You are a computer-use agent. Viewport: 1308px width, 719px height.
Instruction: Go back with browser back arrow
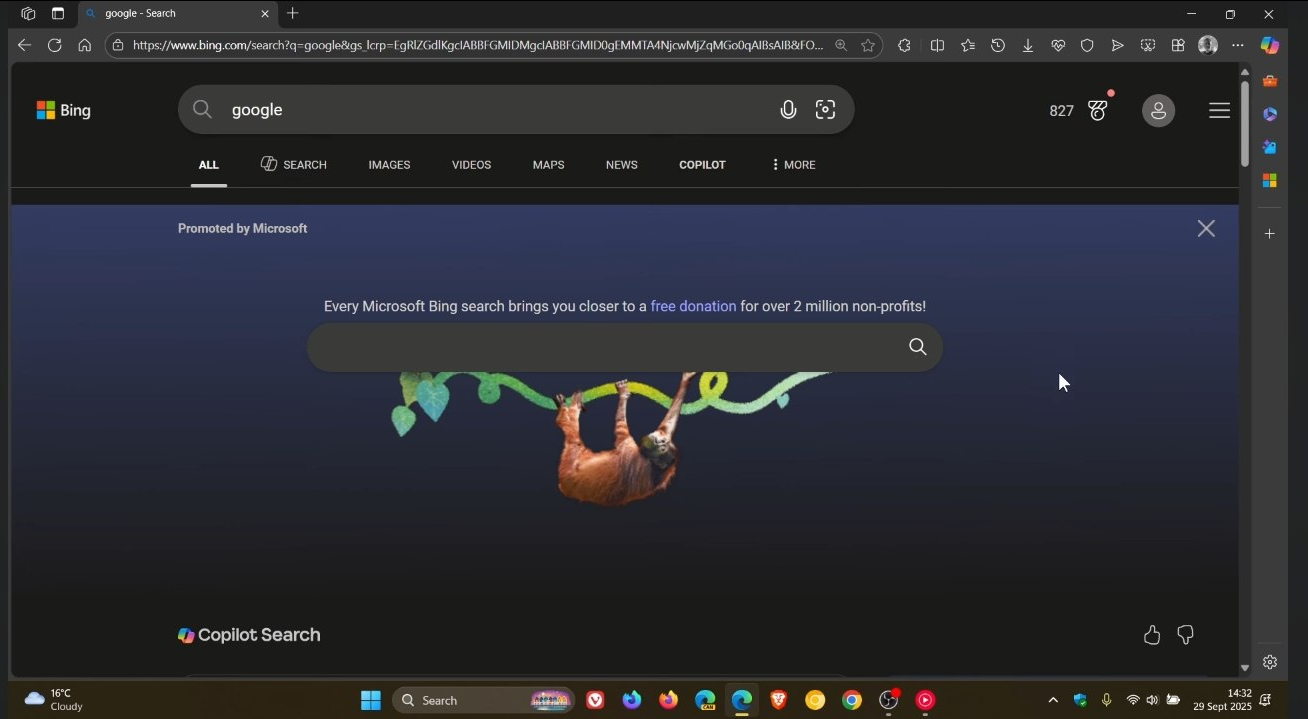[24, 45]
